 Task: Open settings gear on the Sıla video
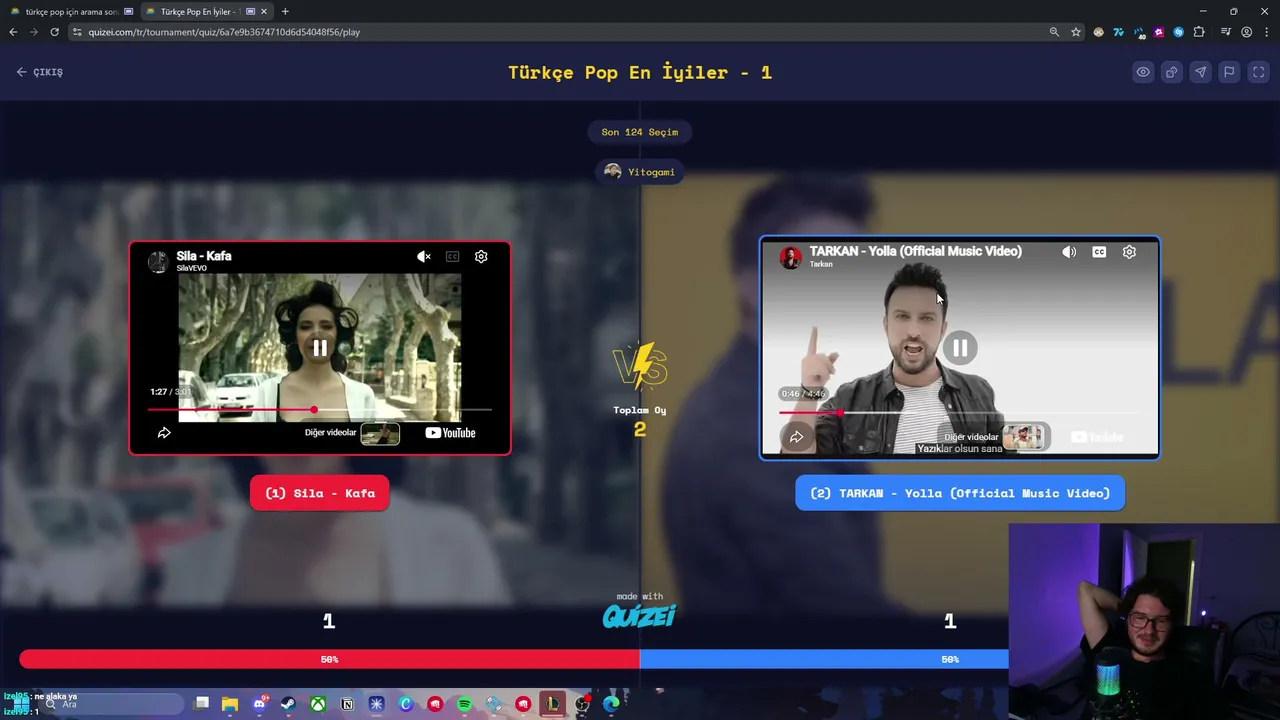pyautogui.click(x=481, y=257)
